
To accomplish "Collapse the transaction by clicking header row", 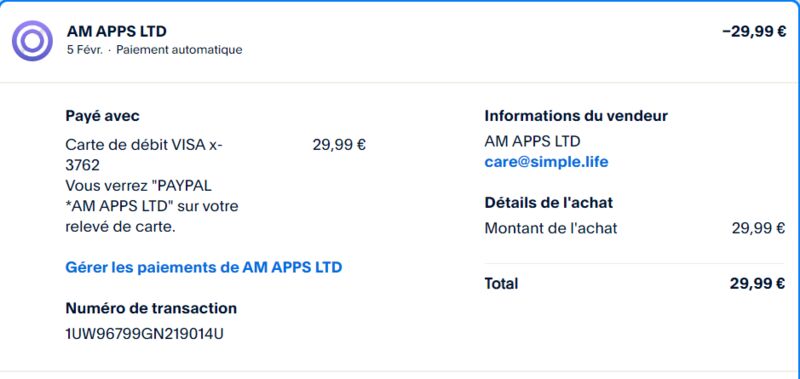I will pos(399,41).
